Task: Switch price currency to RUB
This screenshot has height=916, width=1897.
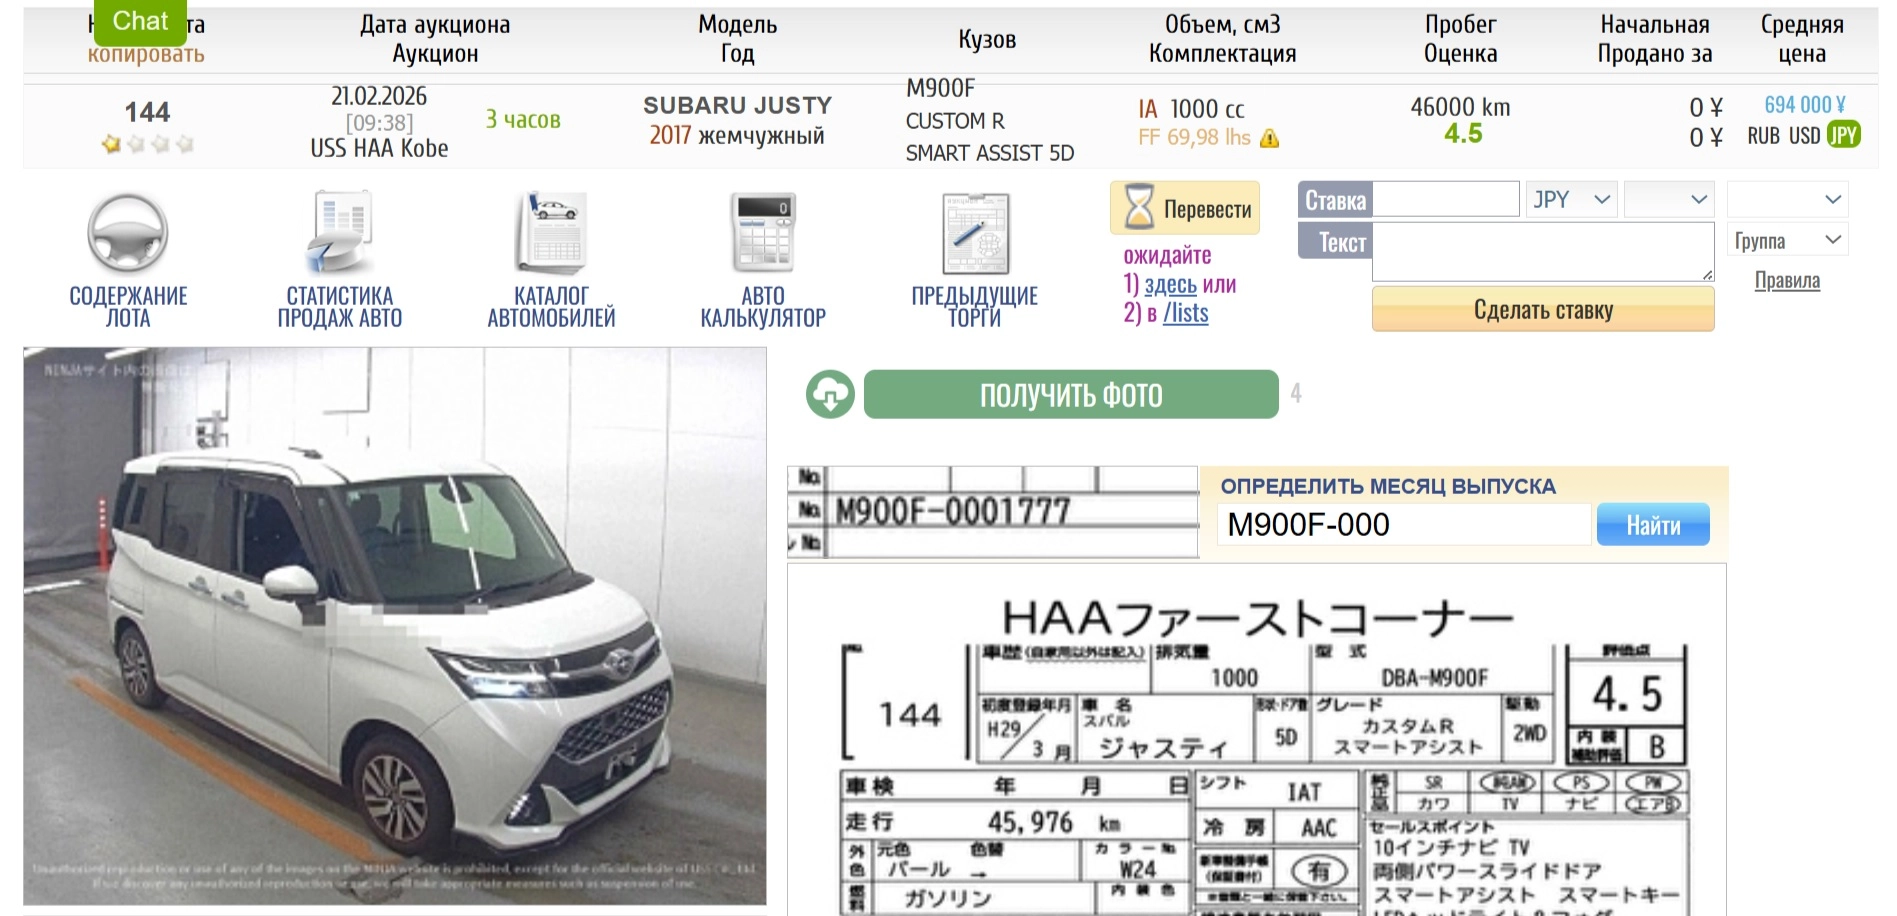Action: [x=1764, y=136]
